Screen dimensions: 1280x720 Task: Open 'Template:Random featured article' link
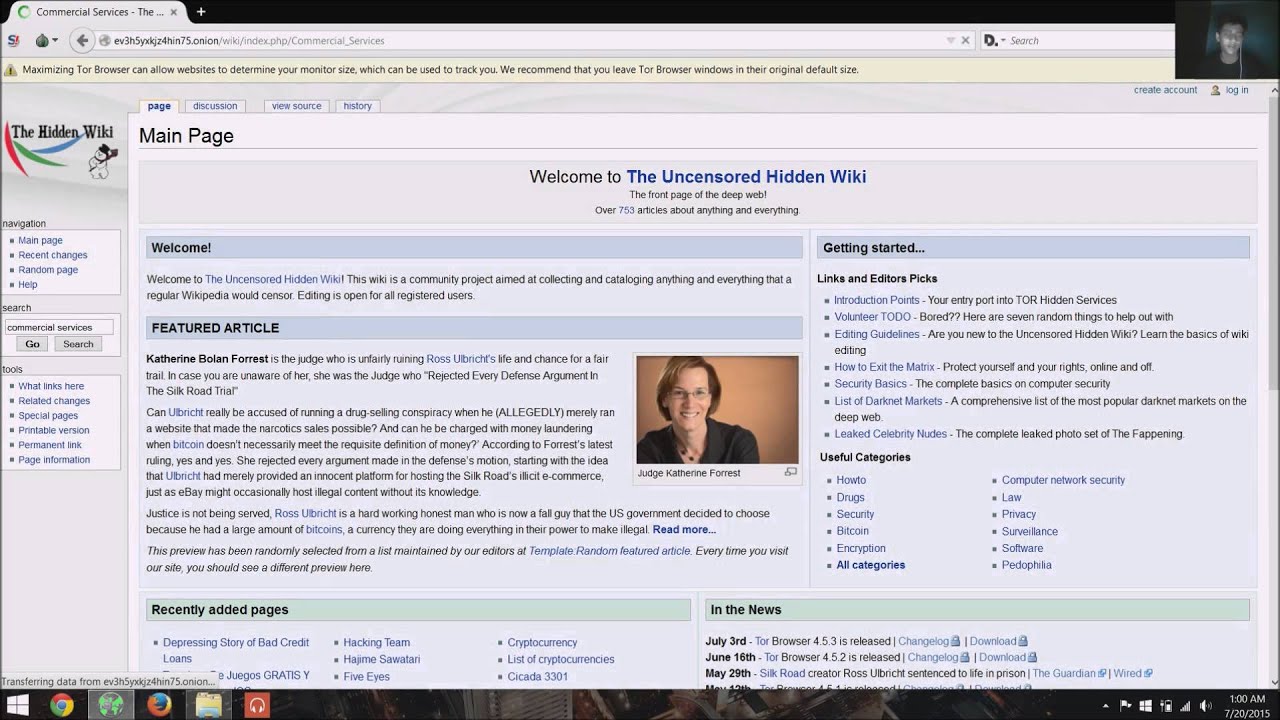coord(609,551)
